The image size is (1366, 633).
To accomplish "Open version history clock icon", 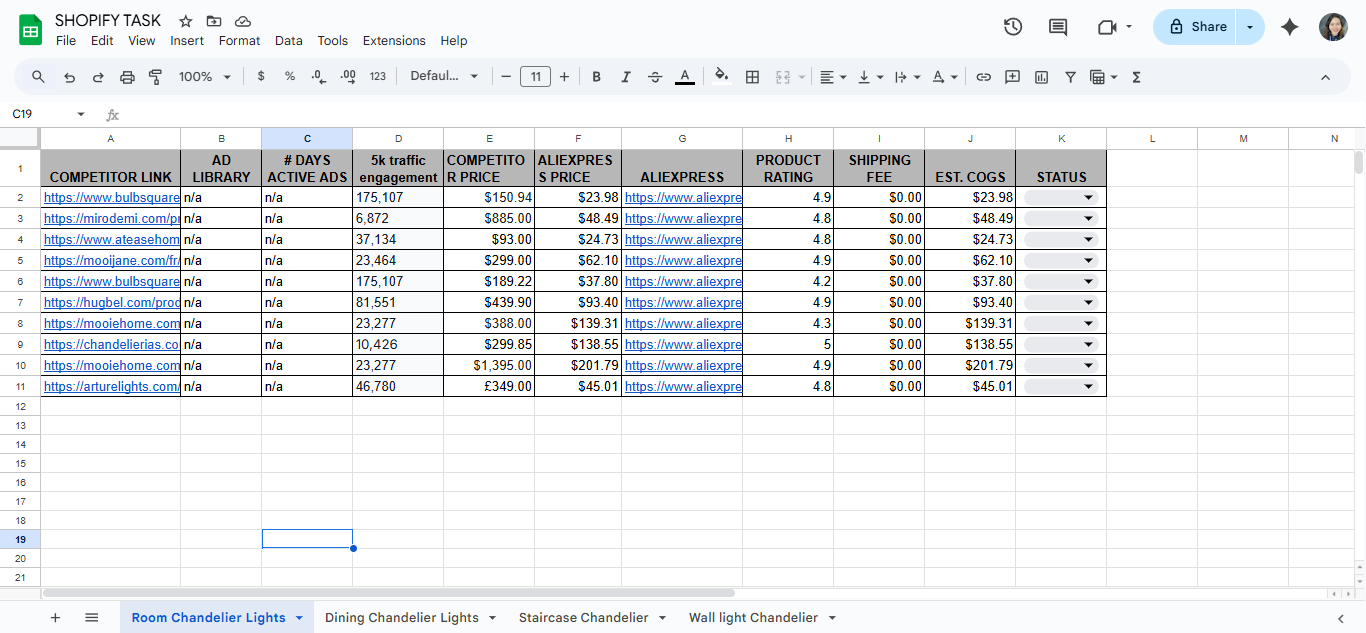I will (1013, 27).
